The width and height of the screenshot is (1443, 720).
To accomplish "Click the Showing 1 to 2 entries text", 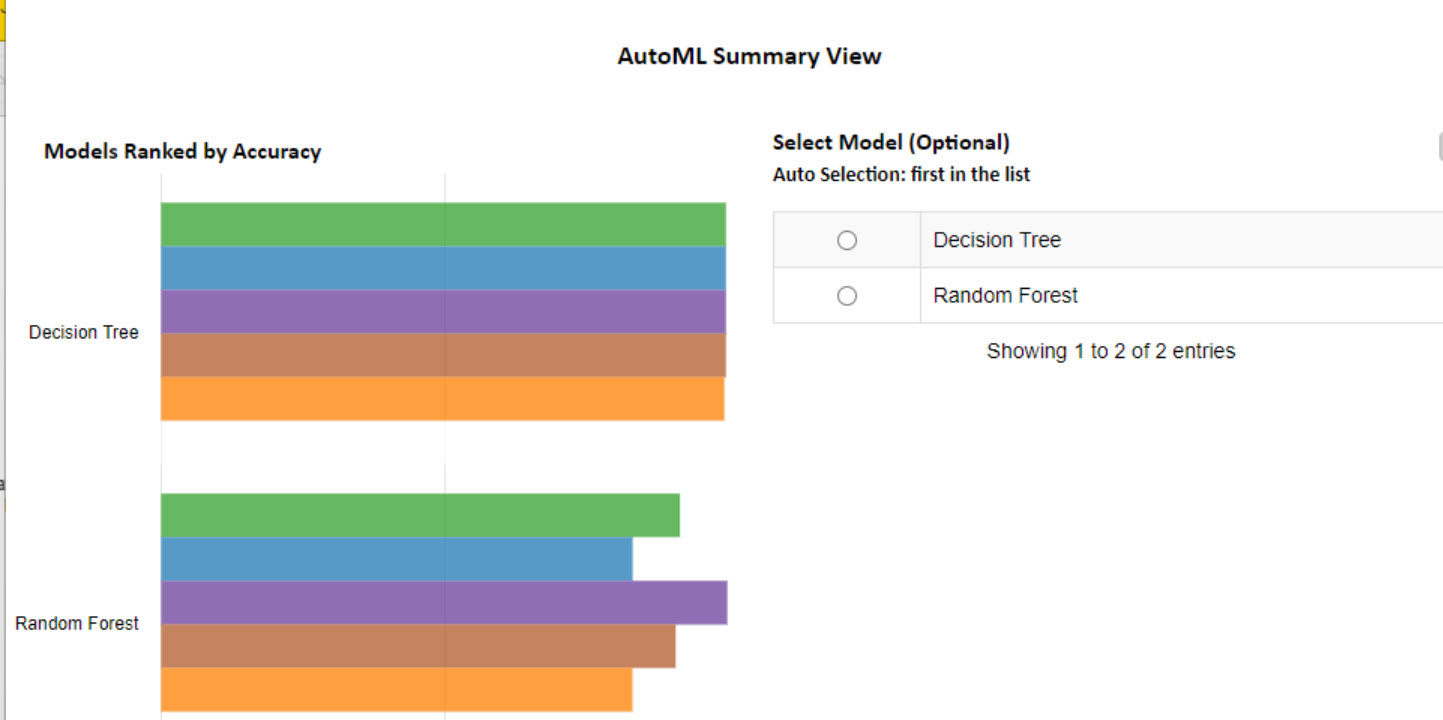I will [1110, 351].
